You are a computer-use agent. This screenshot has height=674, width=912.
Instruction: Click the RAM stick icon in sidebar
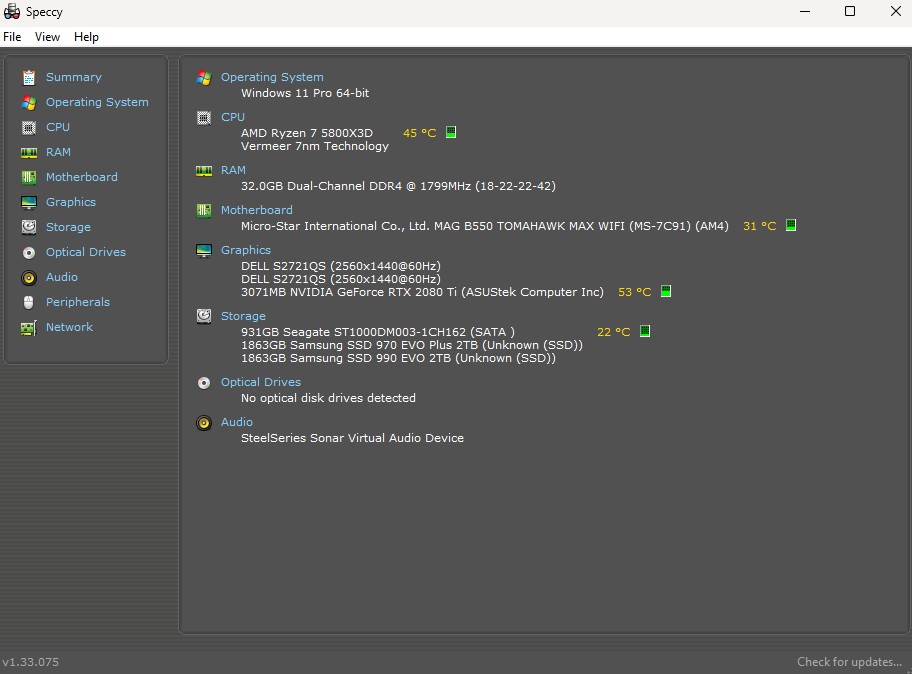click(29, 152)
